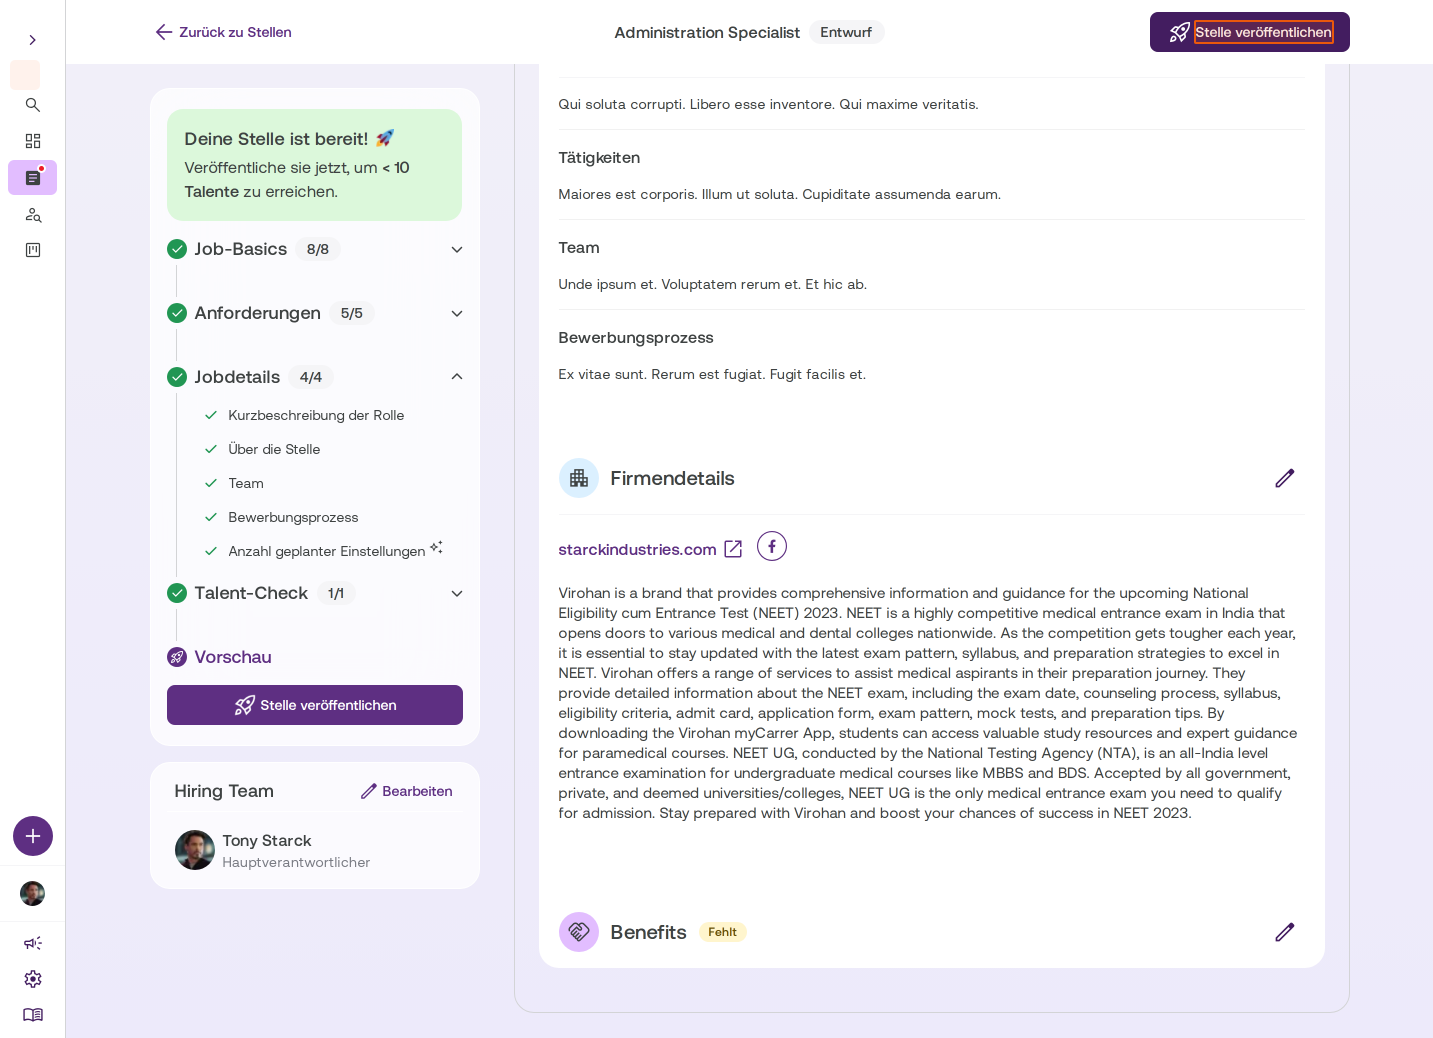Screen dimensions: 1433x1038
Task: Go back via Zurück zu Stellen
Action: [224, 32]
